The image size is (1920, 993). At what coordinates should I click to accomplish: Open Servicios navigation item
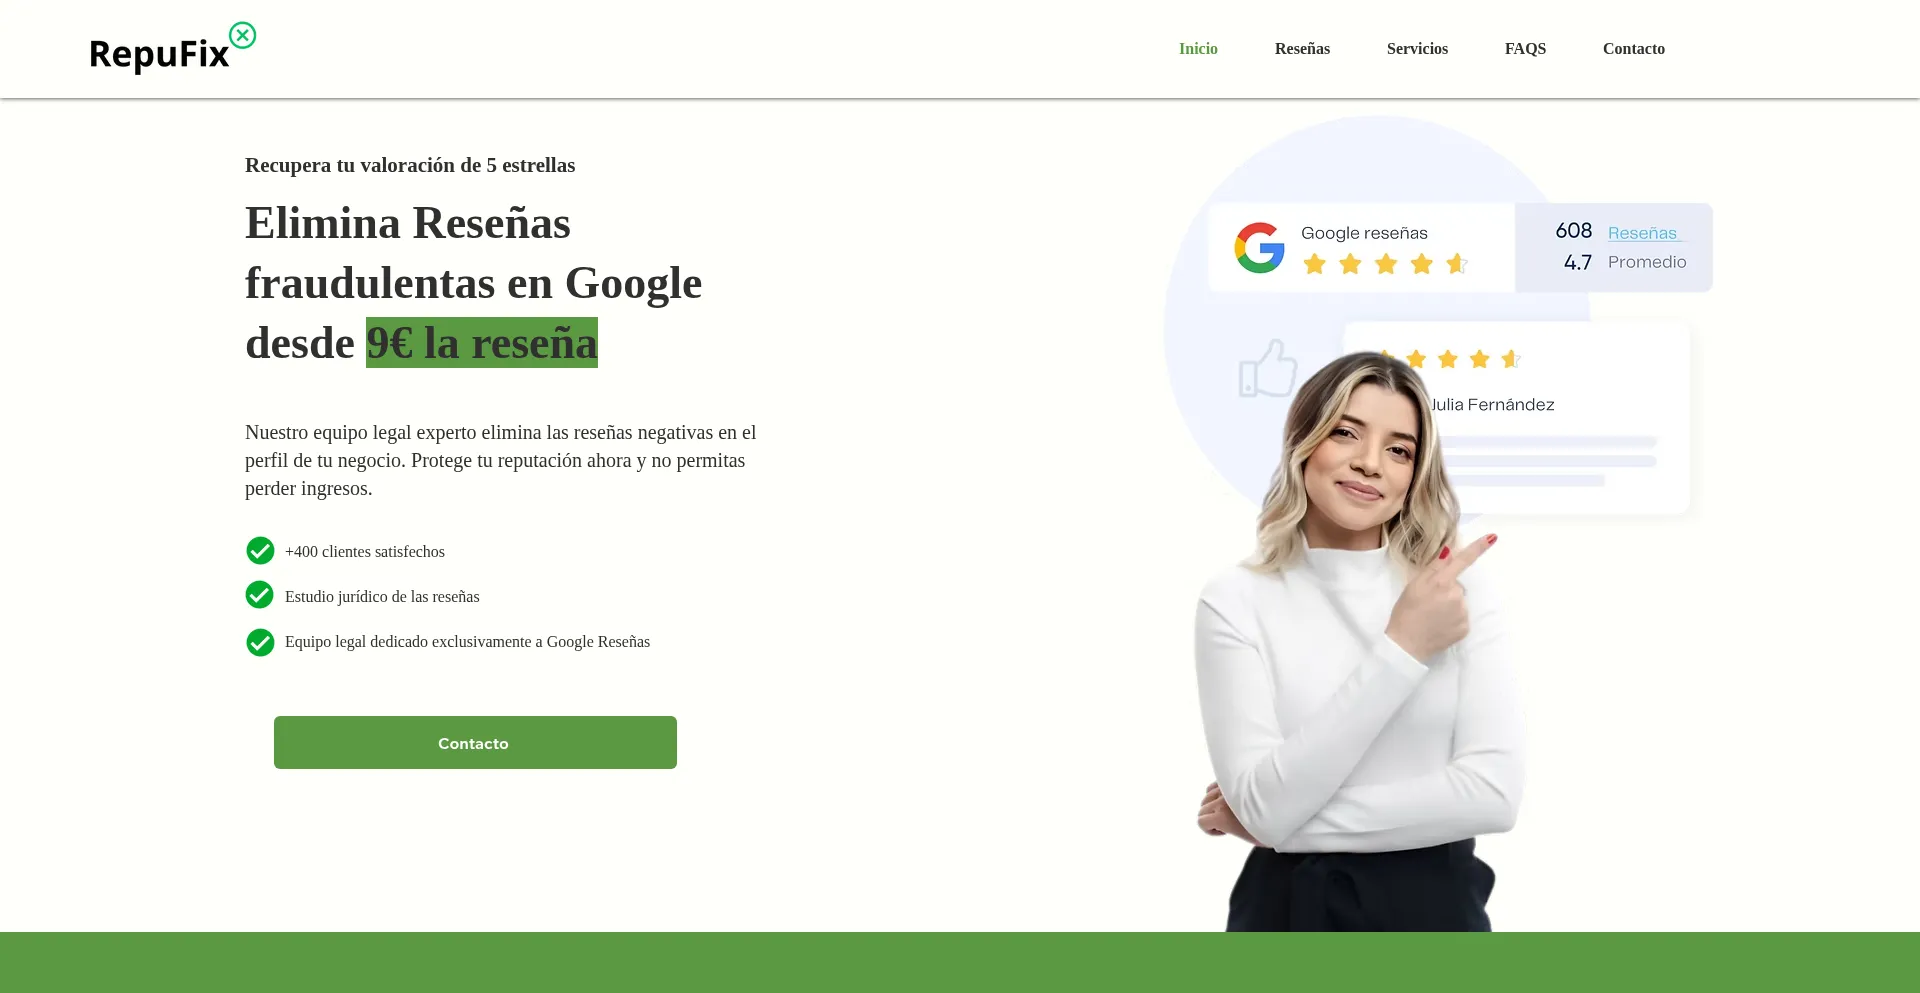[x=1417, y=49]
